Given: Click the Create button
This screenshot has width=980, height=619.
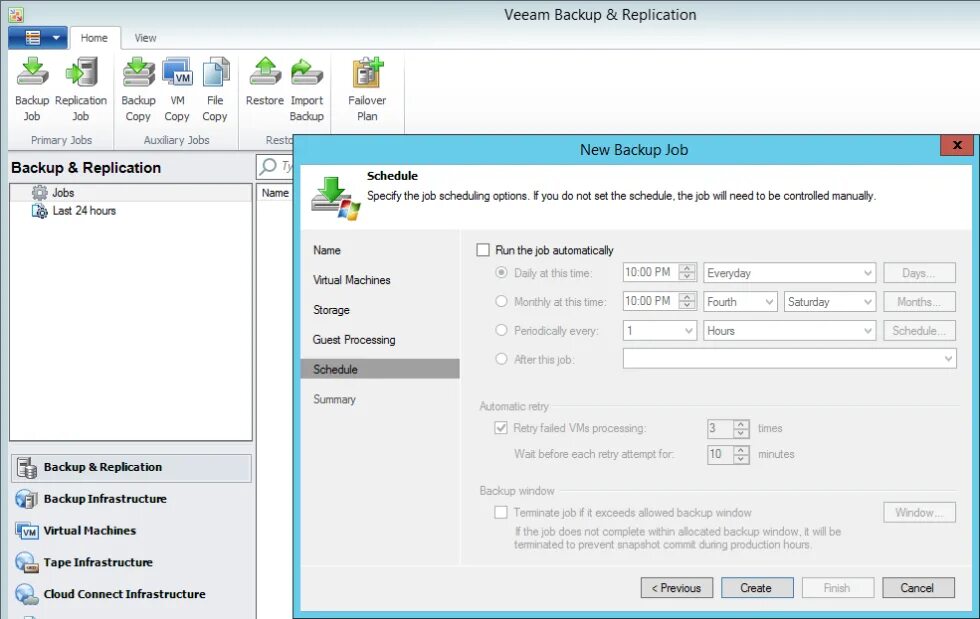Looking at the screenshot, I should [757, 588].
